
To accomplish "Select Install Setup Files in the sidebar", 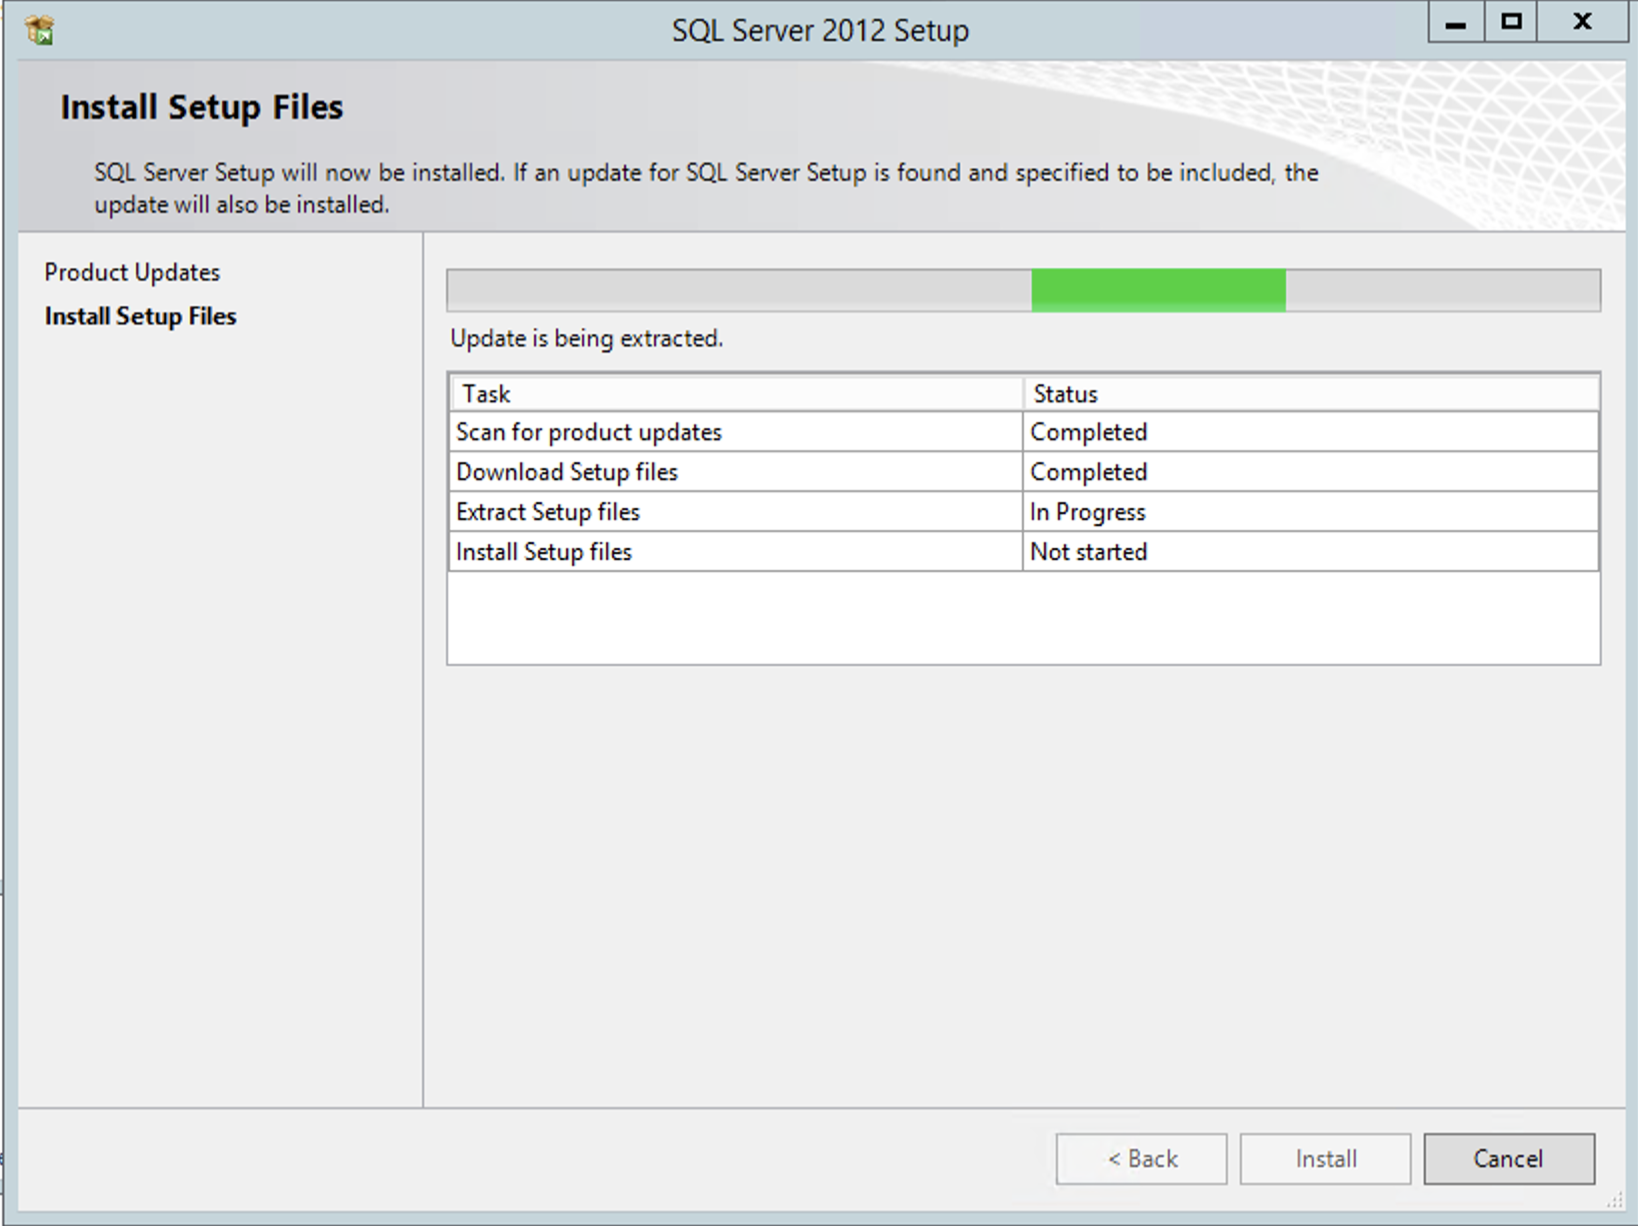I will pyautogui.click(x=140, y=315).
